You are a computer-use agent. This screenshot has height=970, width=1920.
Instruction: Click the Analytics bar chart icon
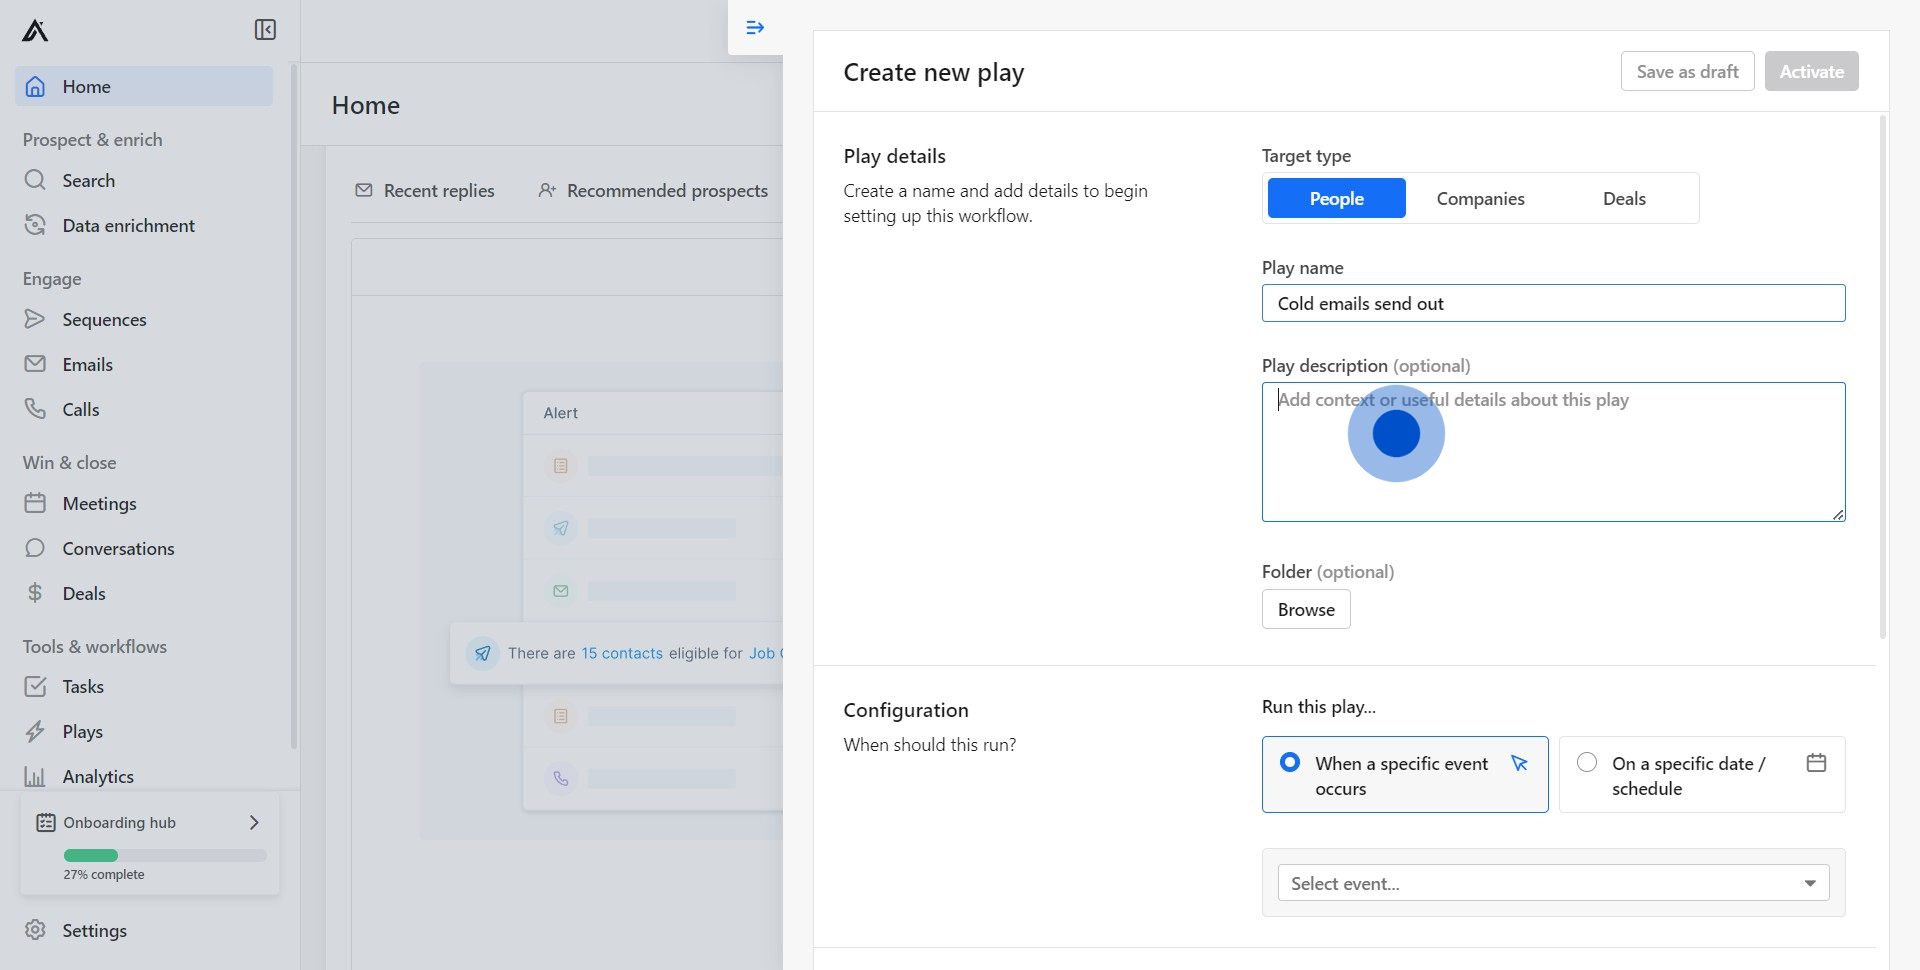[35, 776]
